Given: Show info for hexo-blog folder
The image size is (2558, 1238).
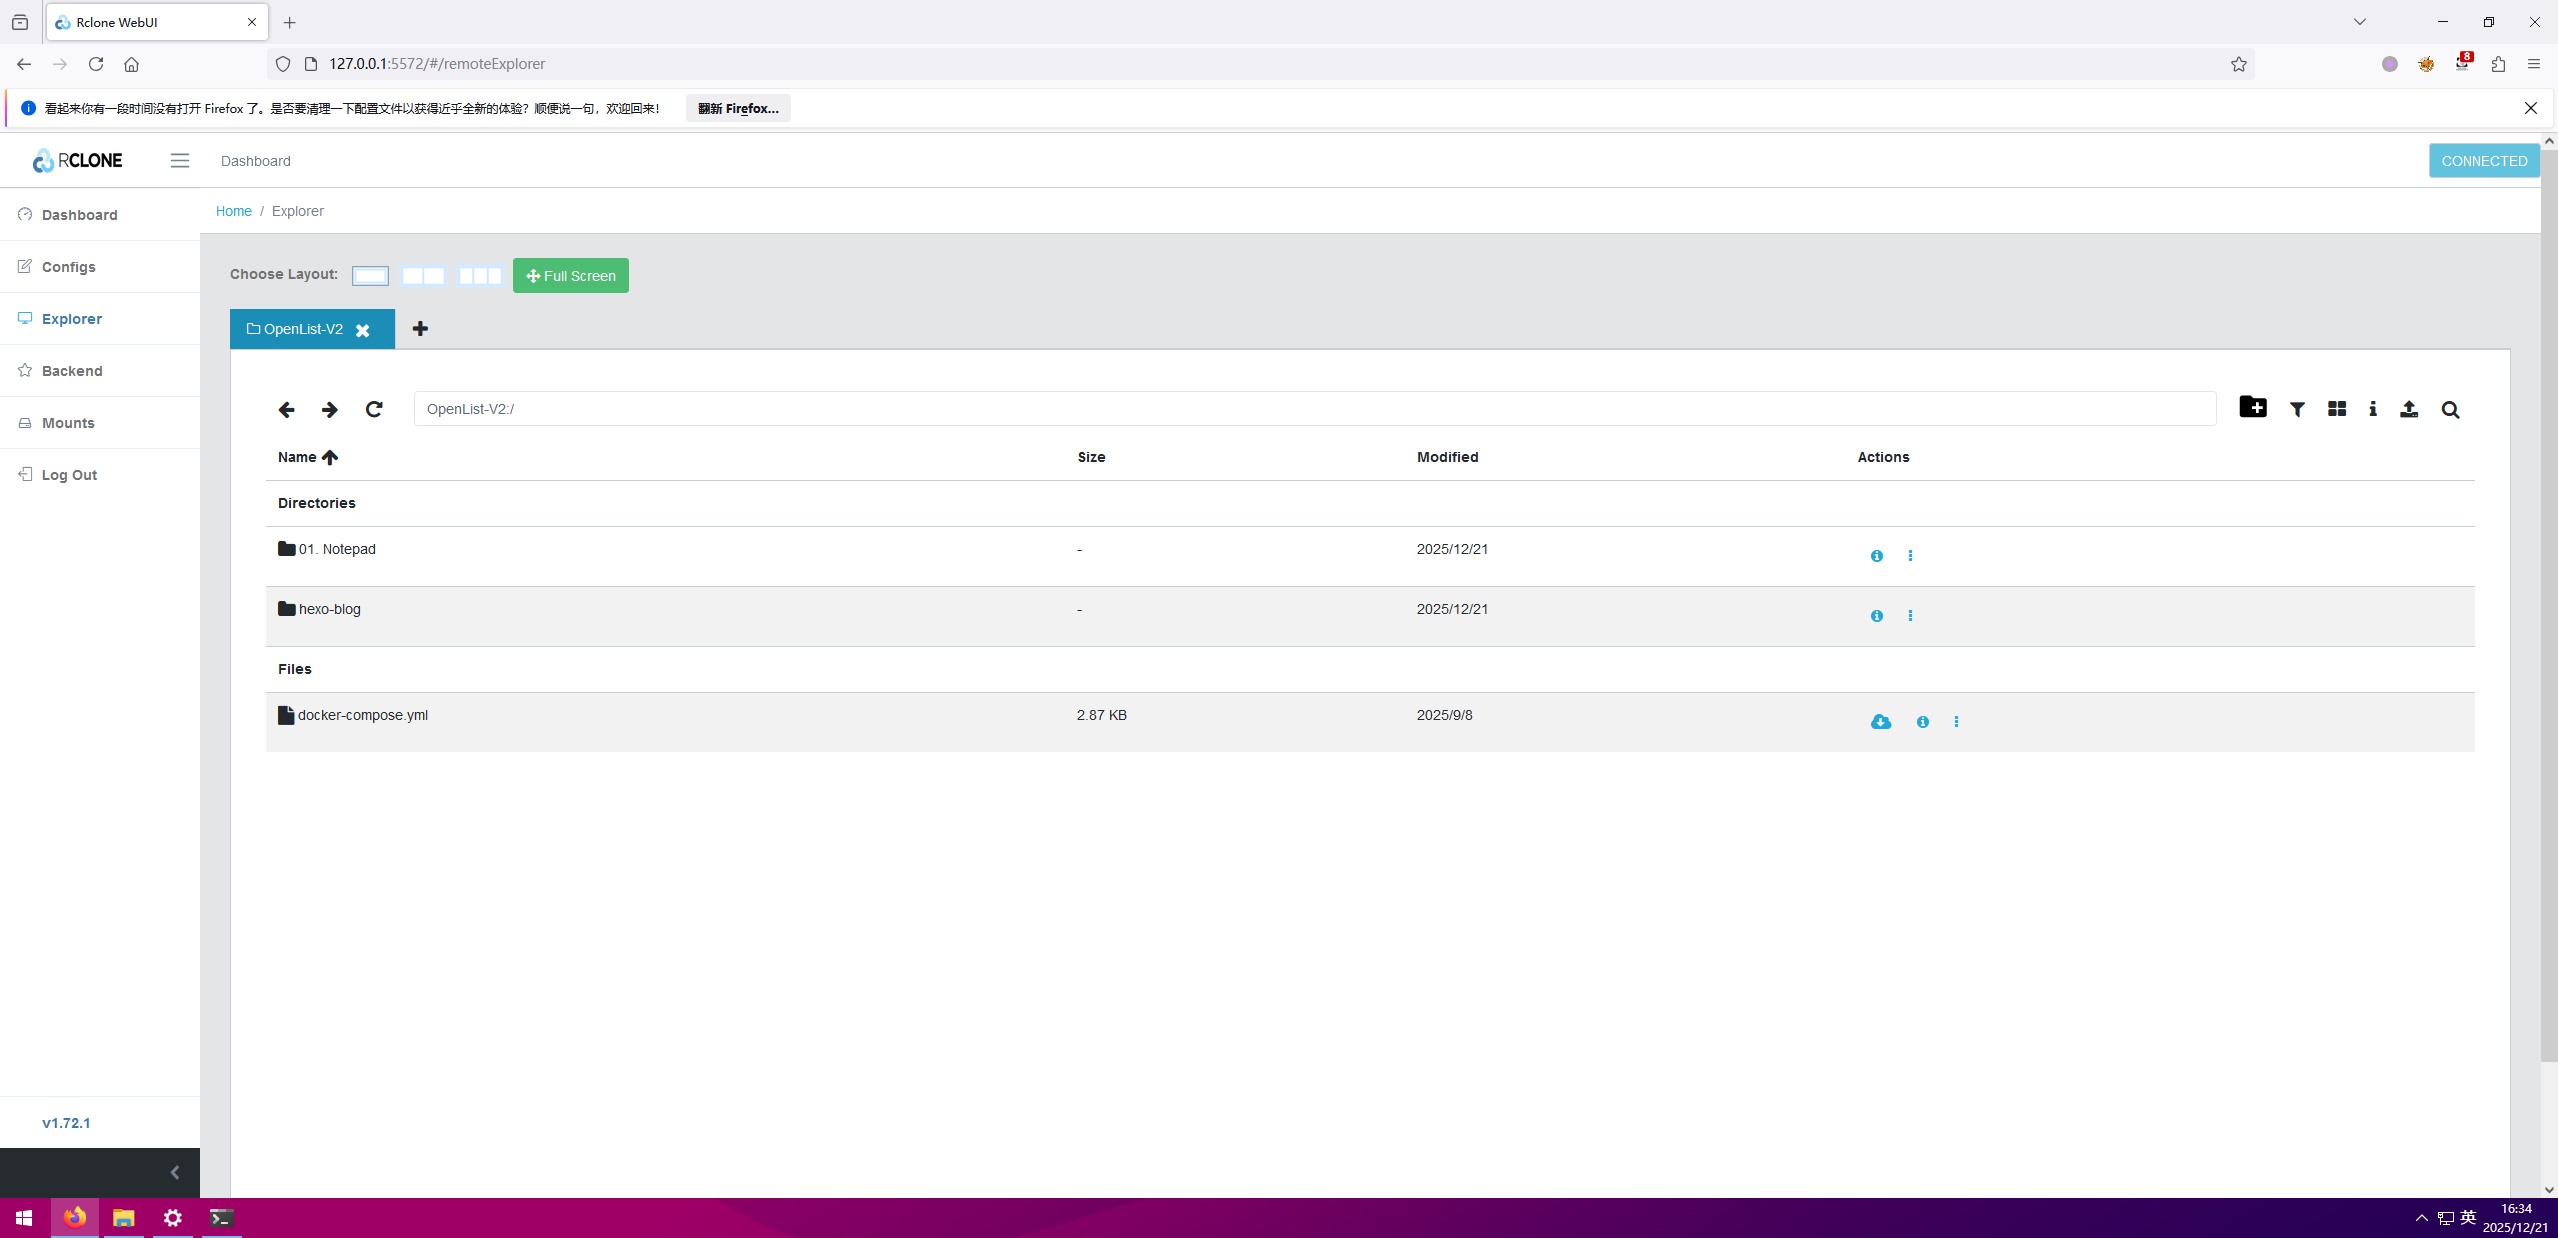Looking at the screenshot, I should (x=1877, y=616).
